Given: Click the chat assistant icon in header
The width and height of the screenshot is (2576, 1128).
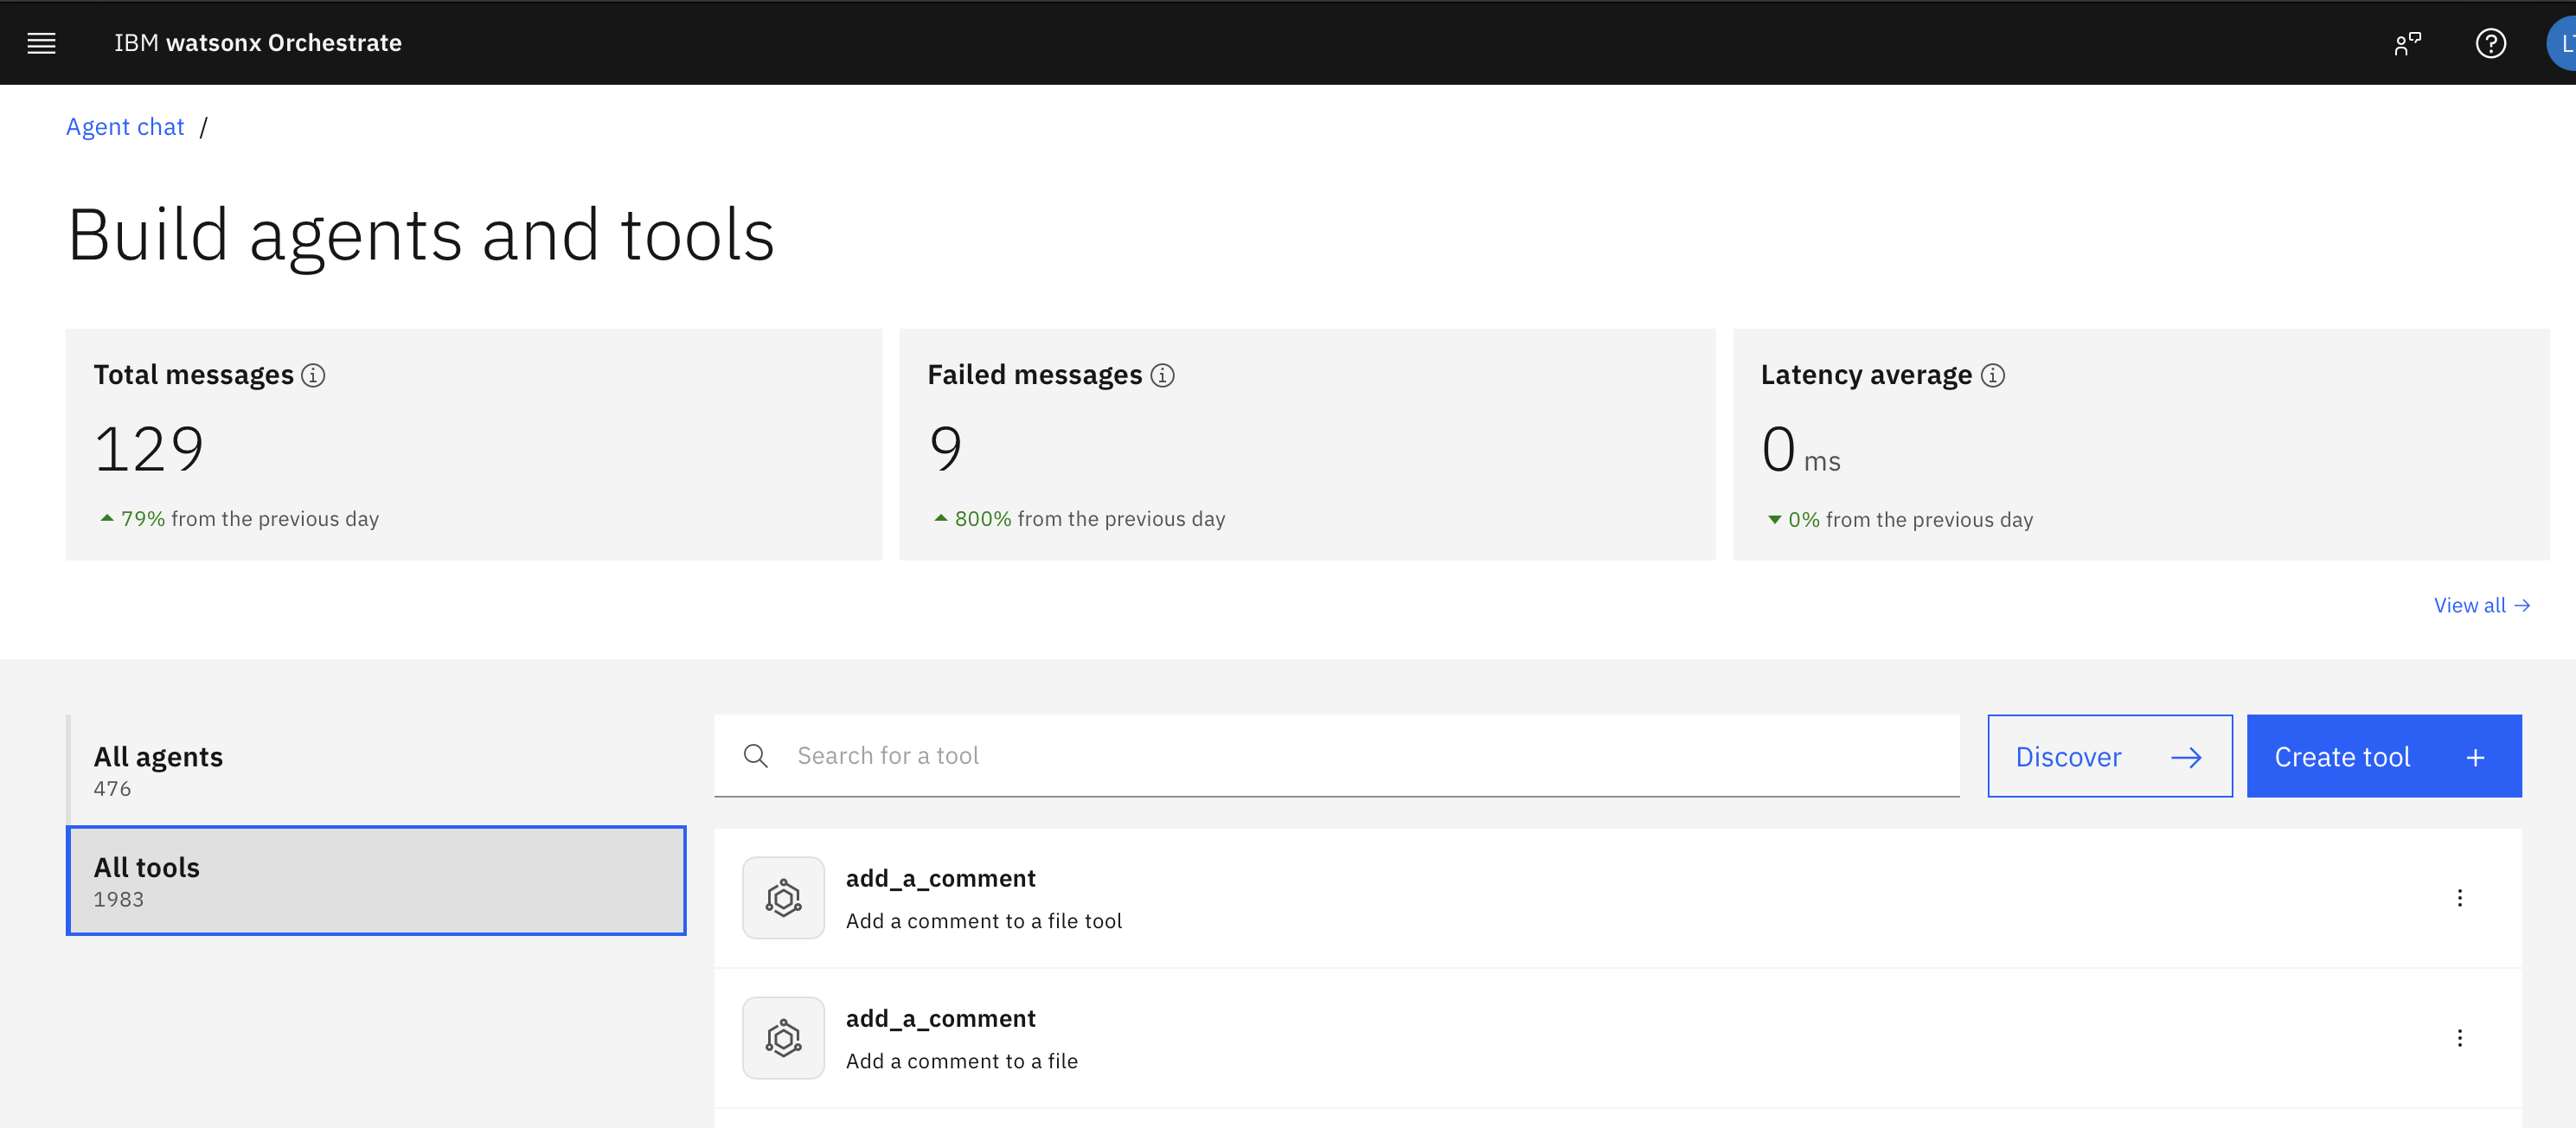Looking at the screenshot, I should 2407,43.
